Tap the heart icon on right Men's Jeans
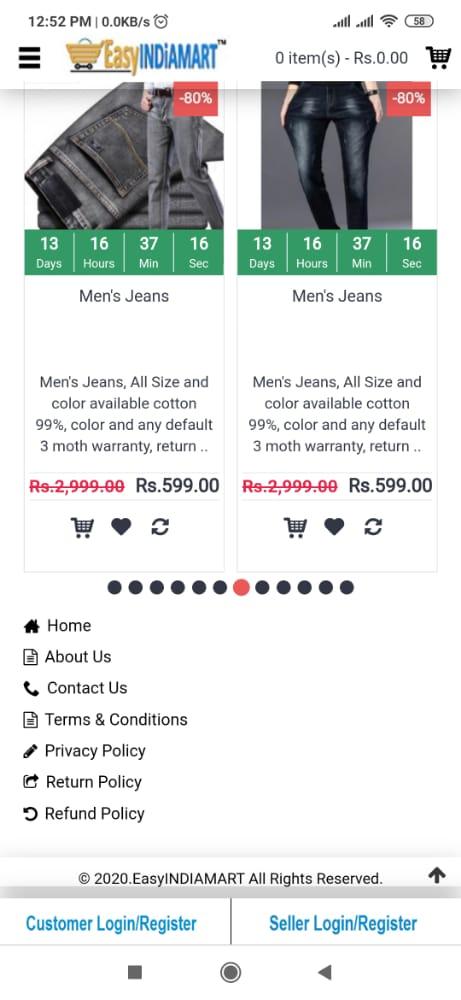The height and width of the screenshot is (1000, 461). tap(334, 527)
